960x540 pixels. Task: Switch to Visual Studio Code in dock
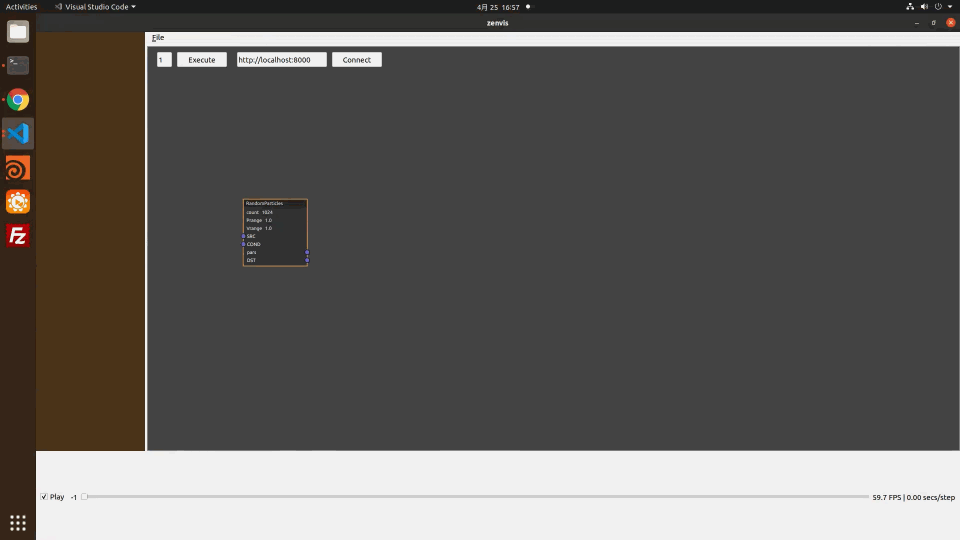[x=18, y=133]
